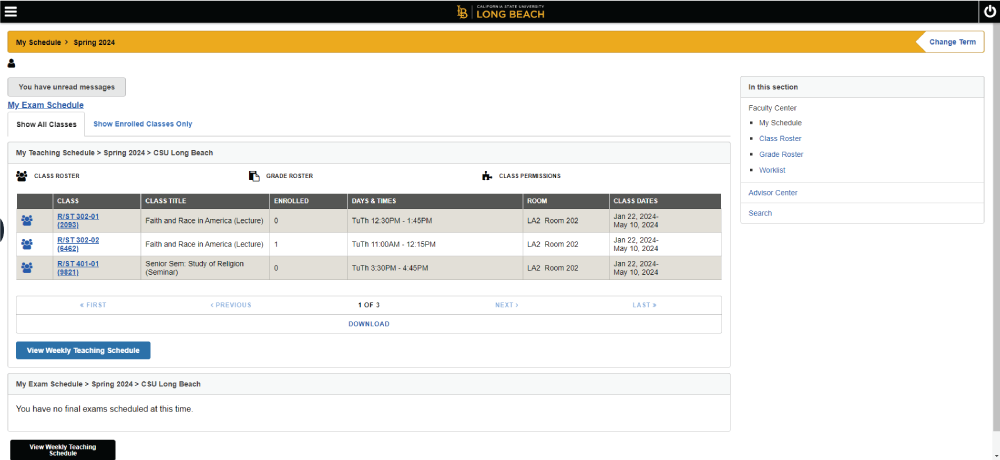Click the user profile silhouette icon

[x=12, y=63]
